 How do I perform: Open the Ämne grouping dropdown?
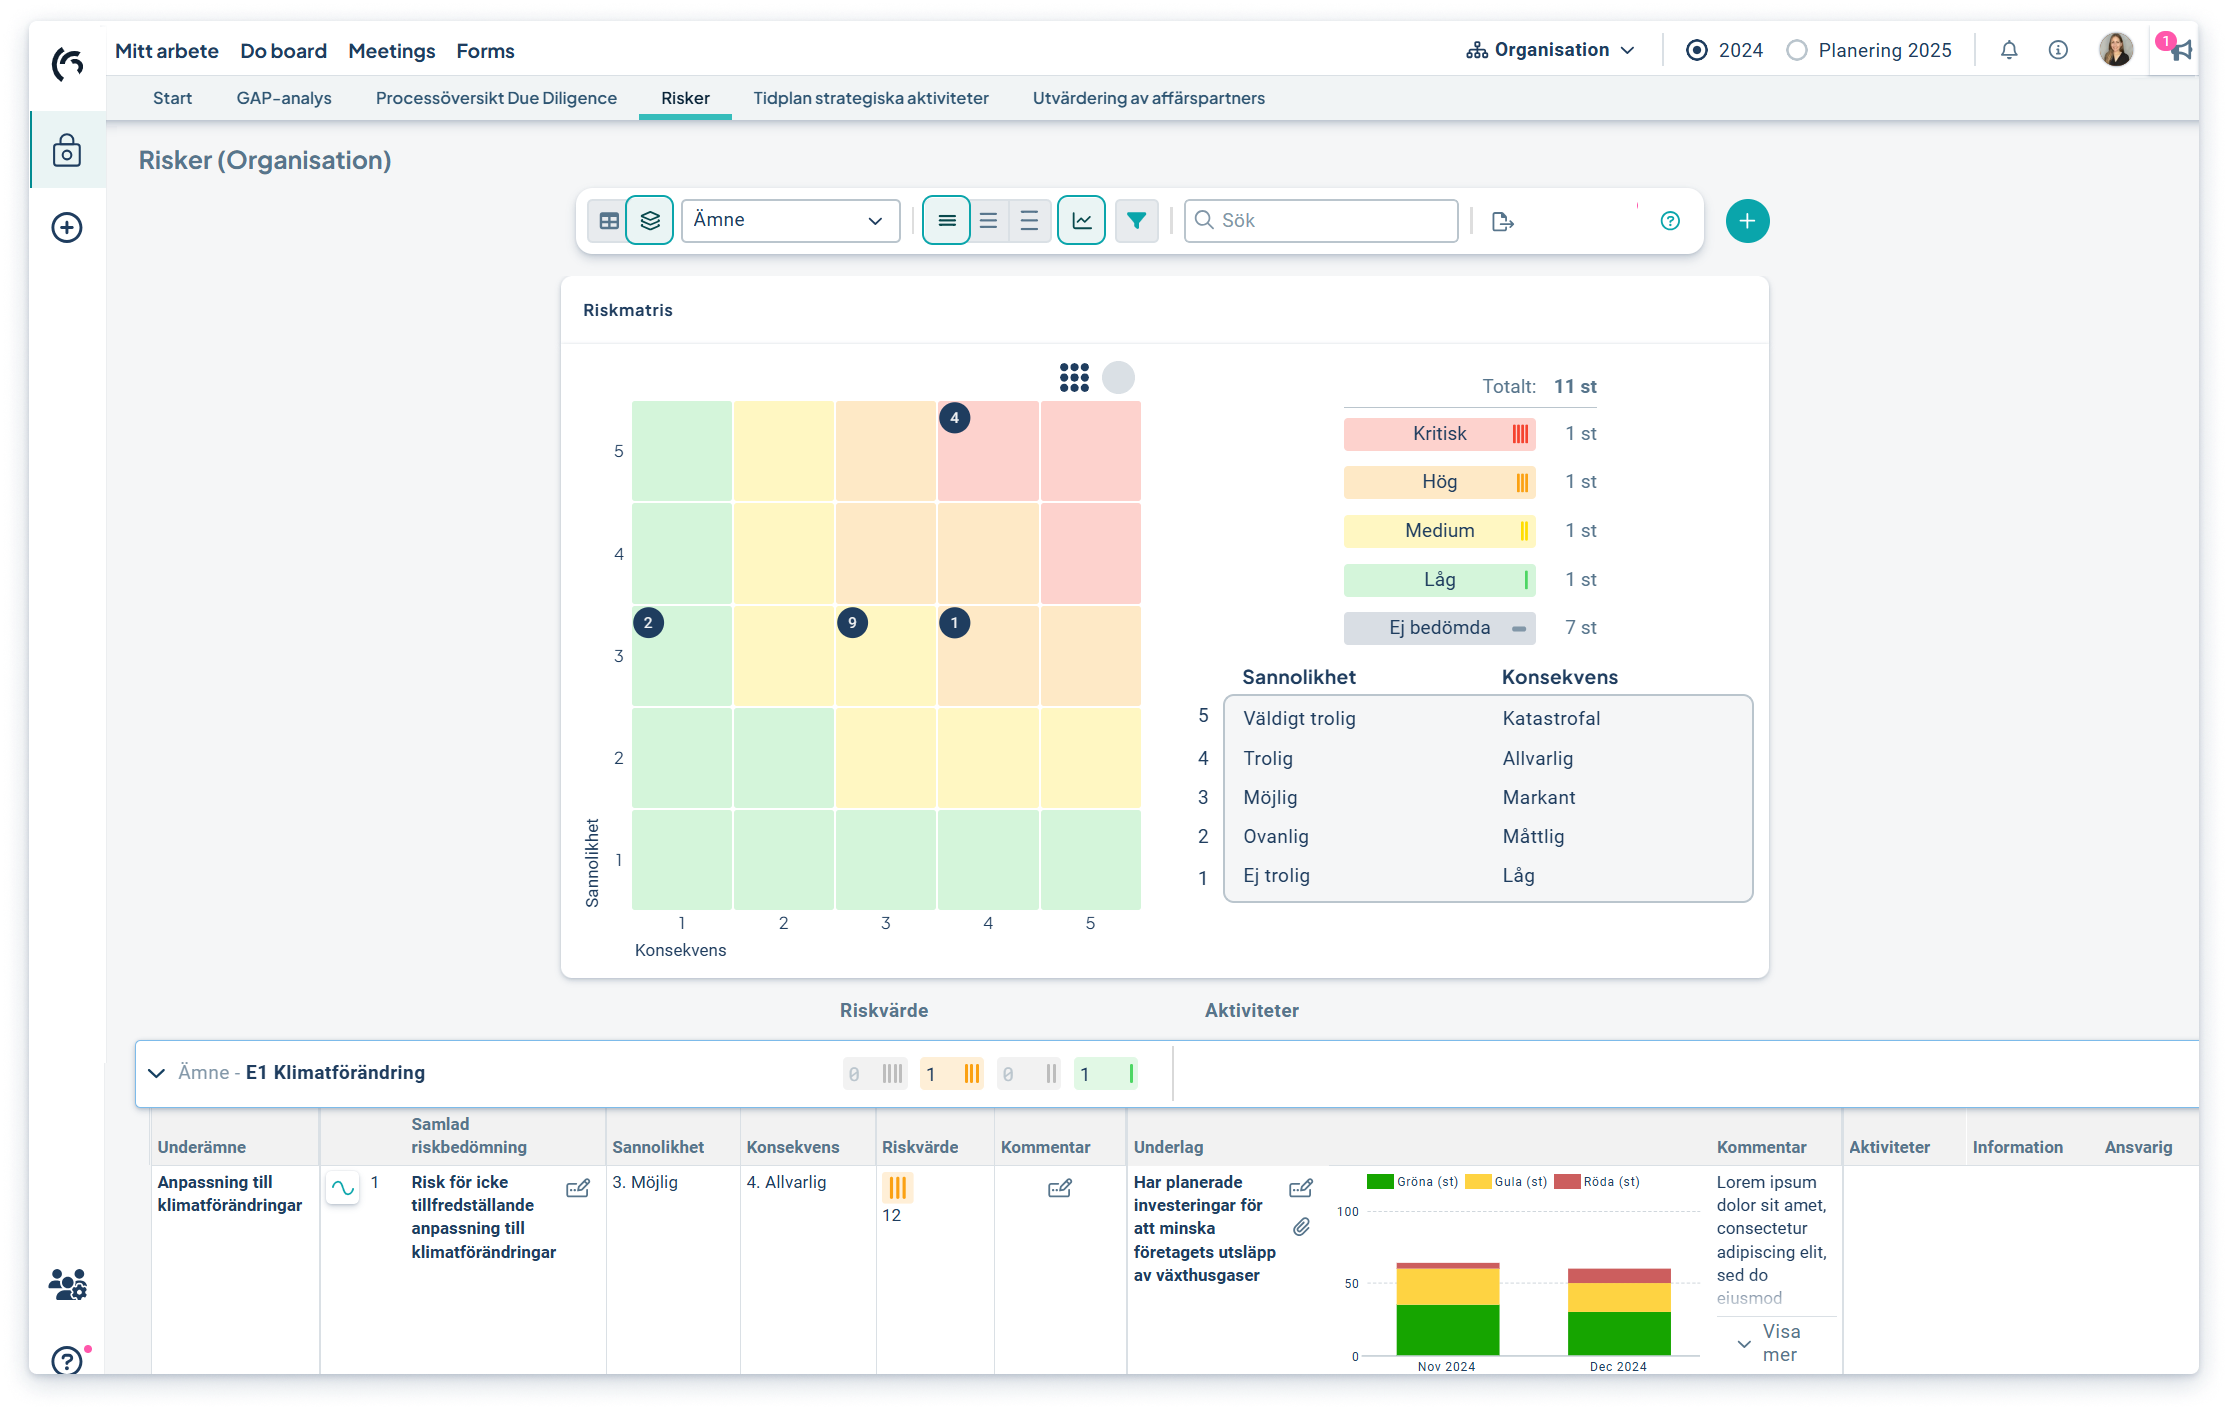[x=790, y=221]
